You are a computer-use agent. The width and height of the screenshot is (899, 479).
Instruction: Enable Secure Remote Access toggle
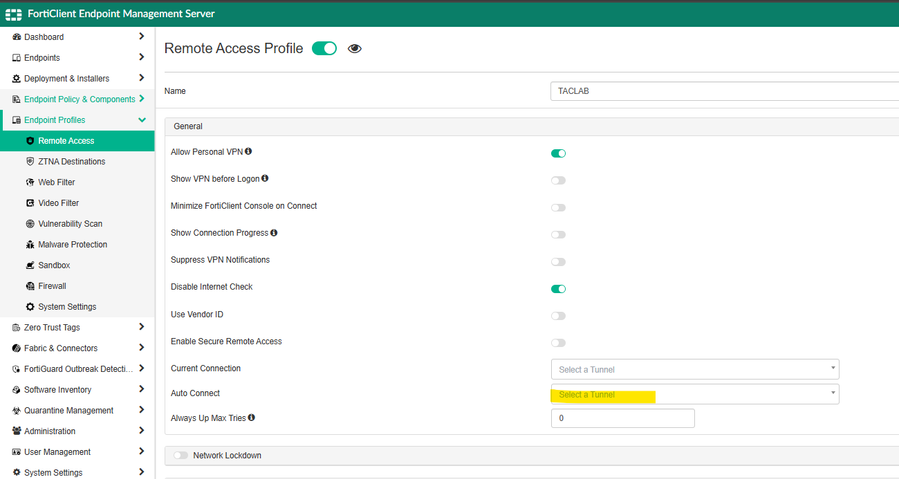click(x=558, y=343)
